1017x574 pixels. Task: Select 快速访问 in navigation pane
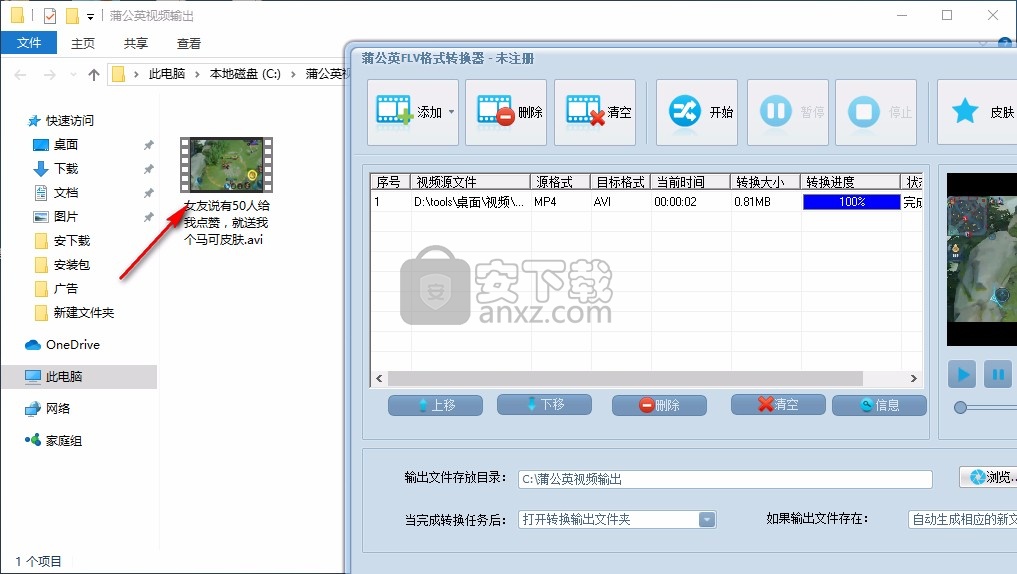coord(69,121)
